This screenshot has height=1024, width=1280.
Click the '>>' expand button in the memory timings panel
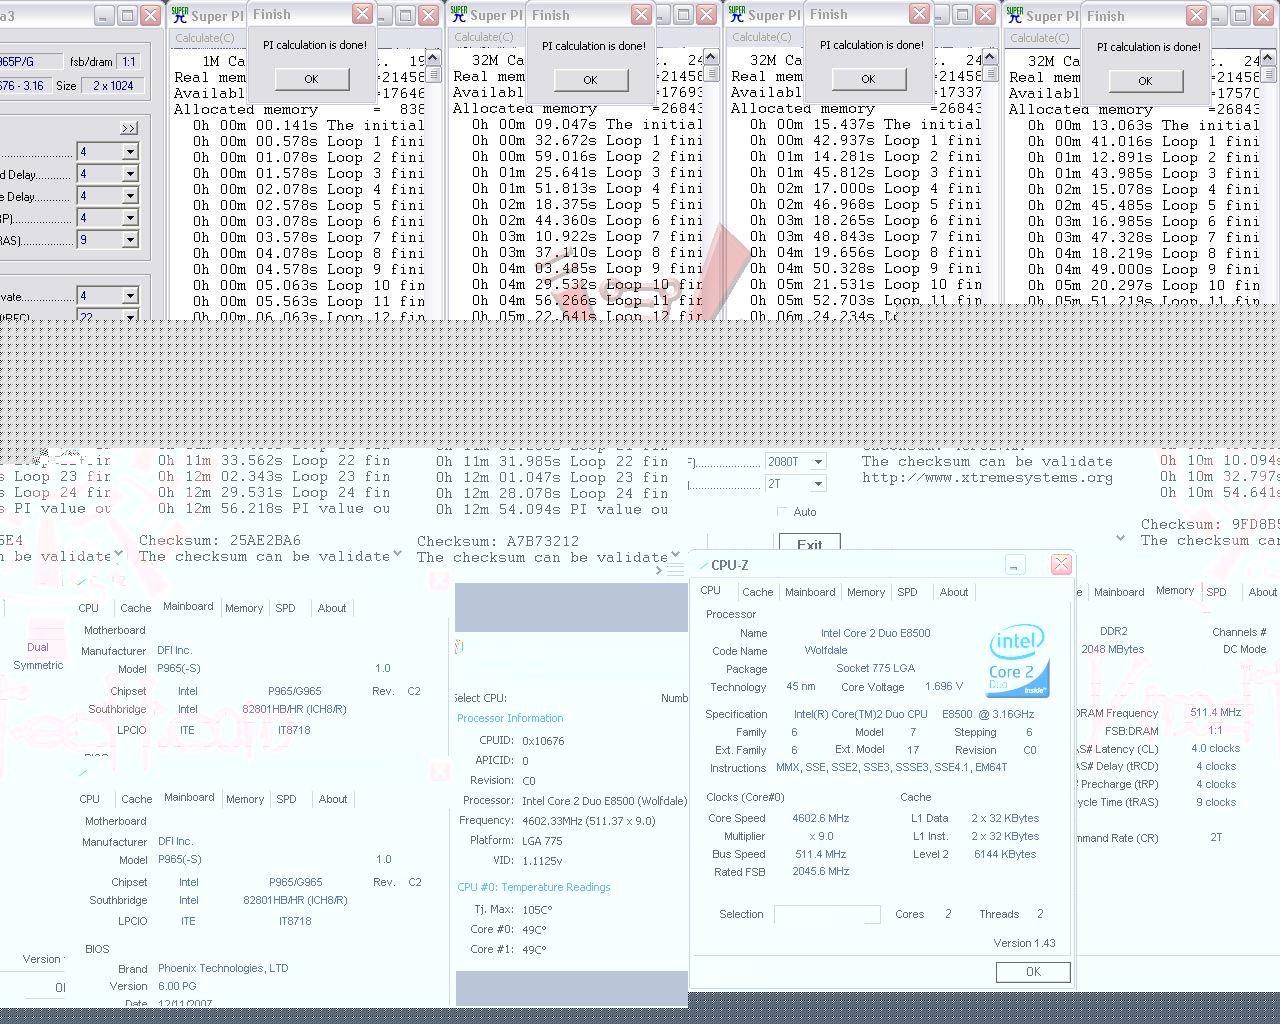click(x=129, y=128)
